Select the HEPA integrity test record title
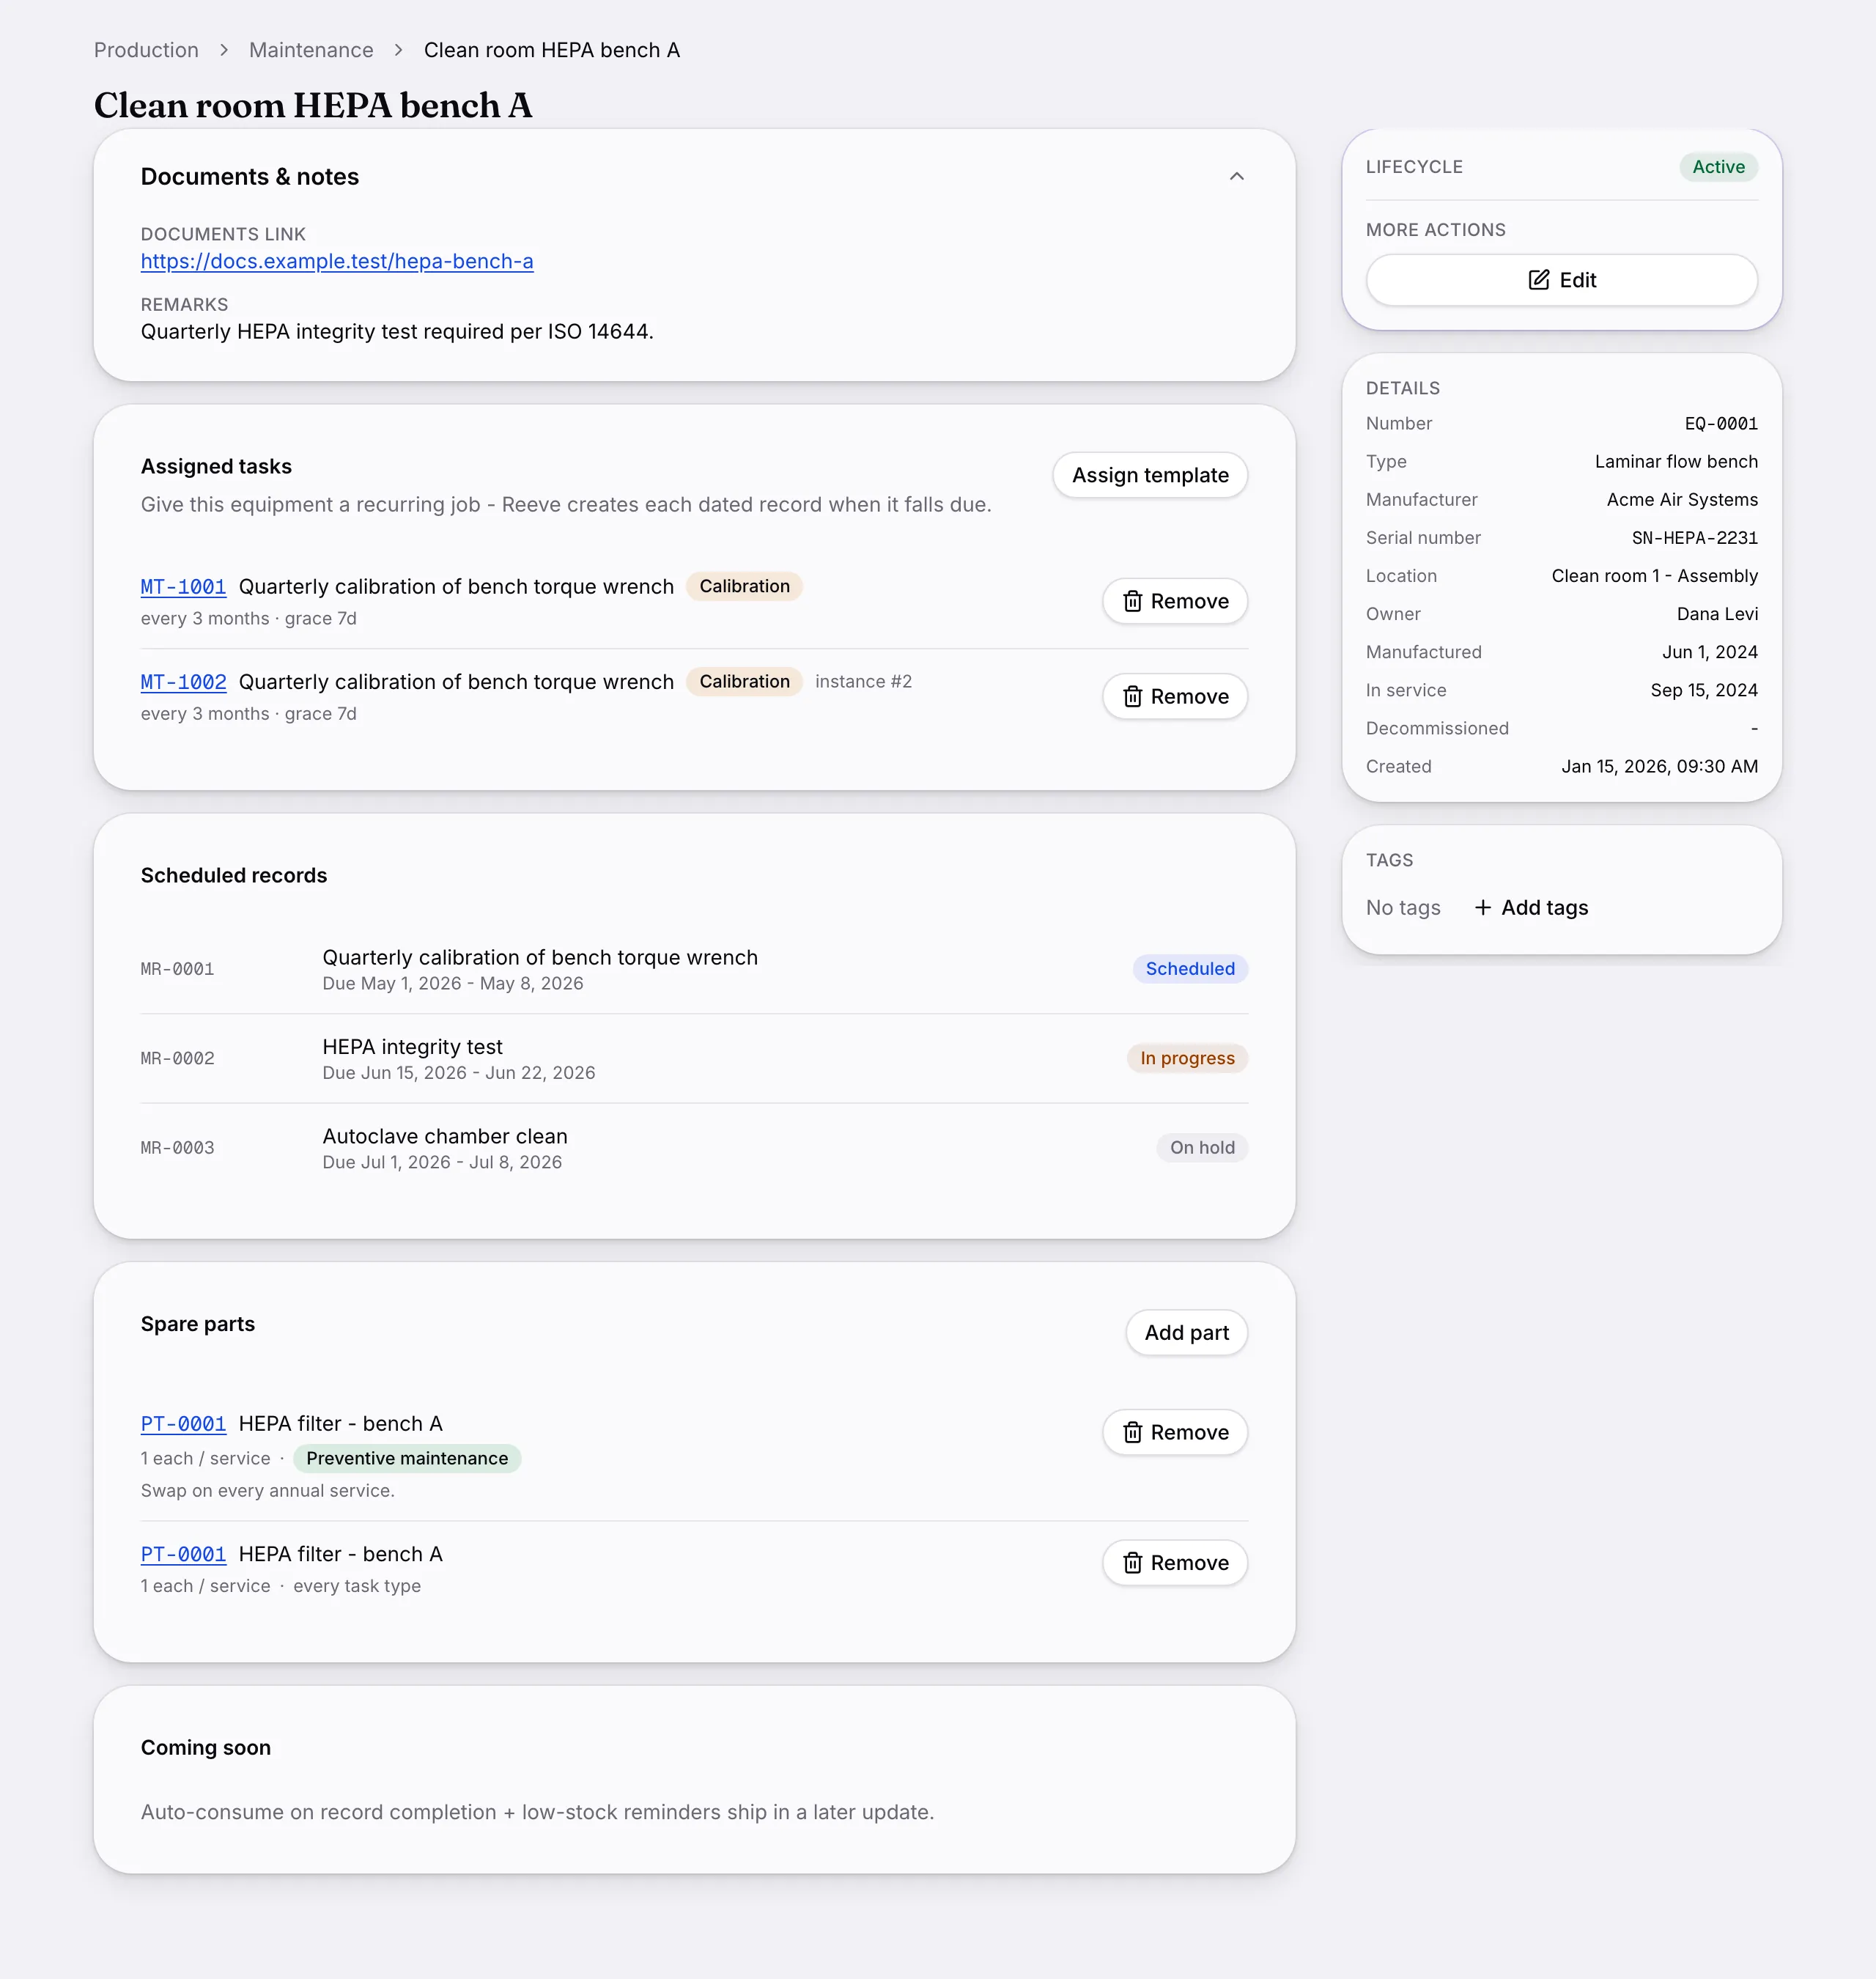The width and height of the screenshot is (1876, 1979). click(412, 1047)
